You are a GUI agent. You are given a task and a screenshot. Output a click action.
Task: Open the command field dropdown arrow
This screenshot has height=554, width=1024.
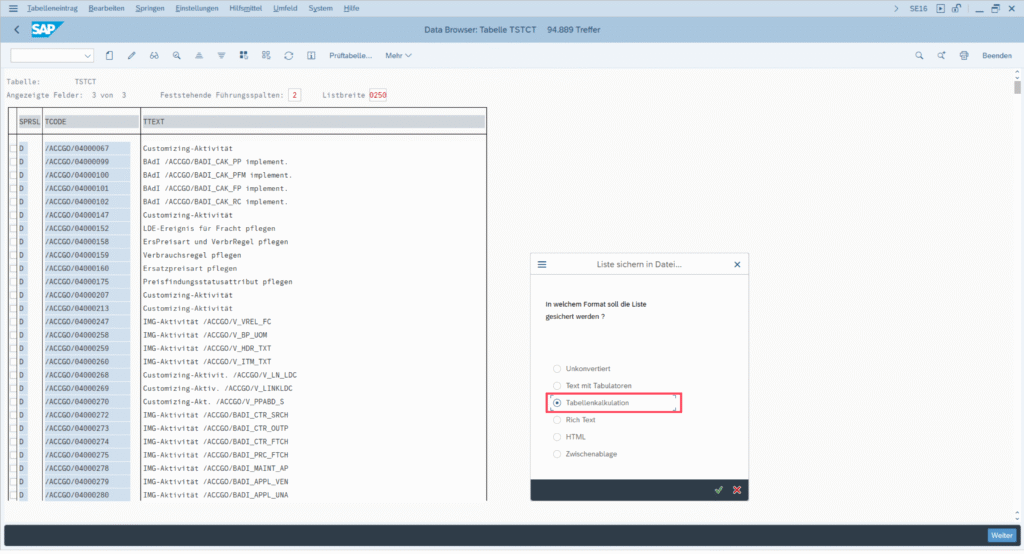coord(87,56)
